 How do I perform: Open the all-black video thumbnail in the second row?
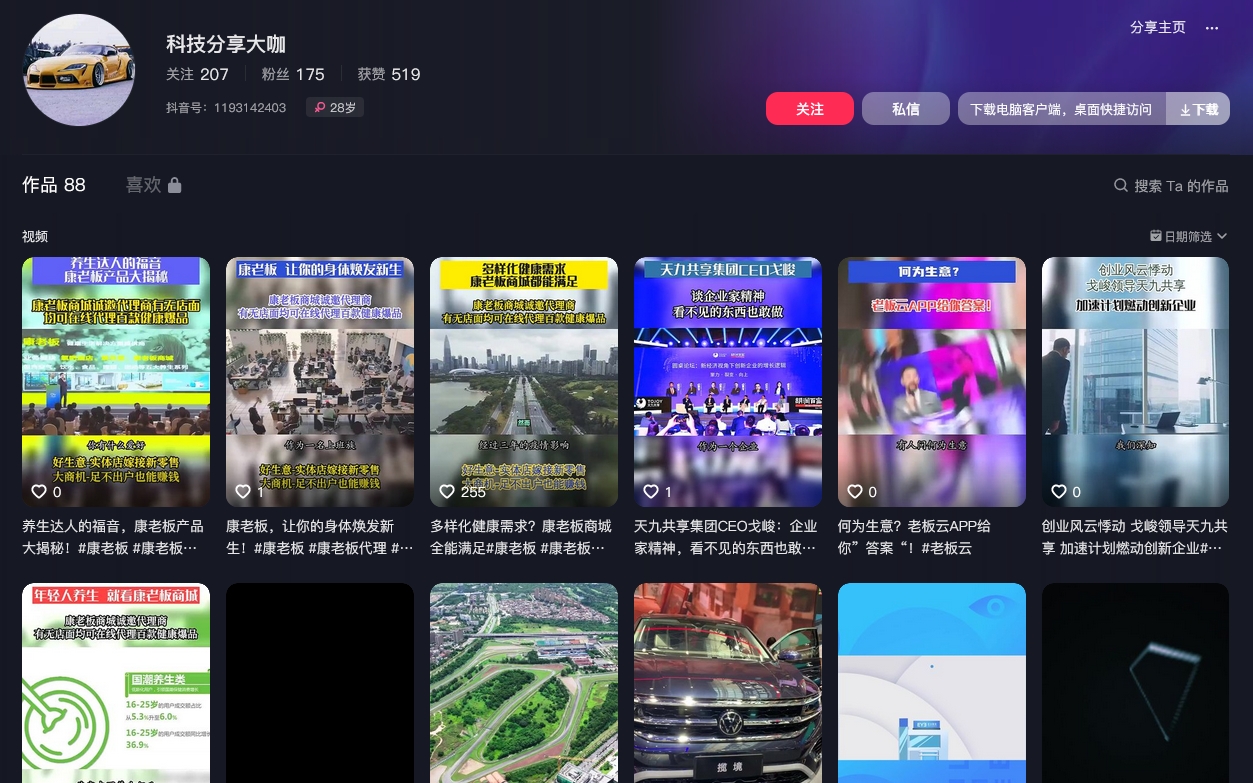point(320,683)
